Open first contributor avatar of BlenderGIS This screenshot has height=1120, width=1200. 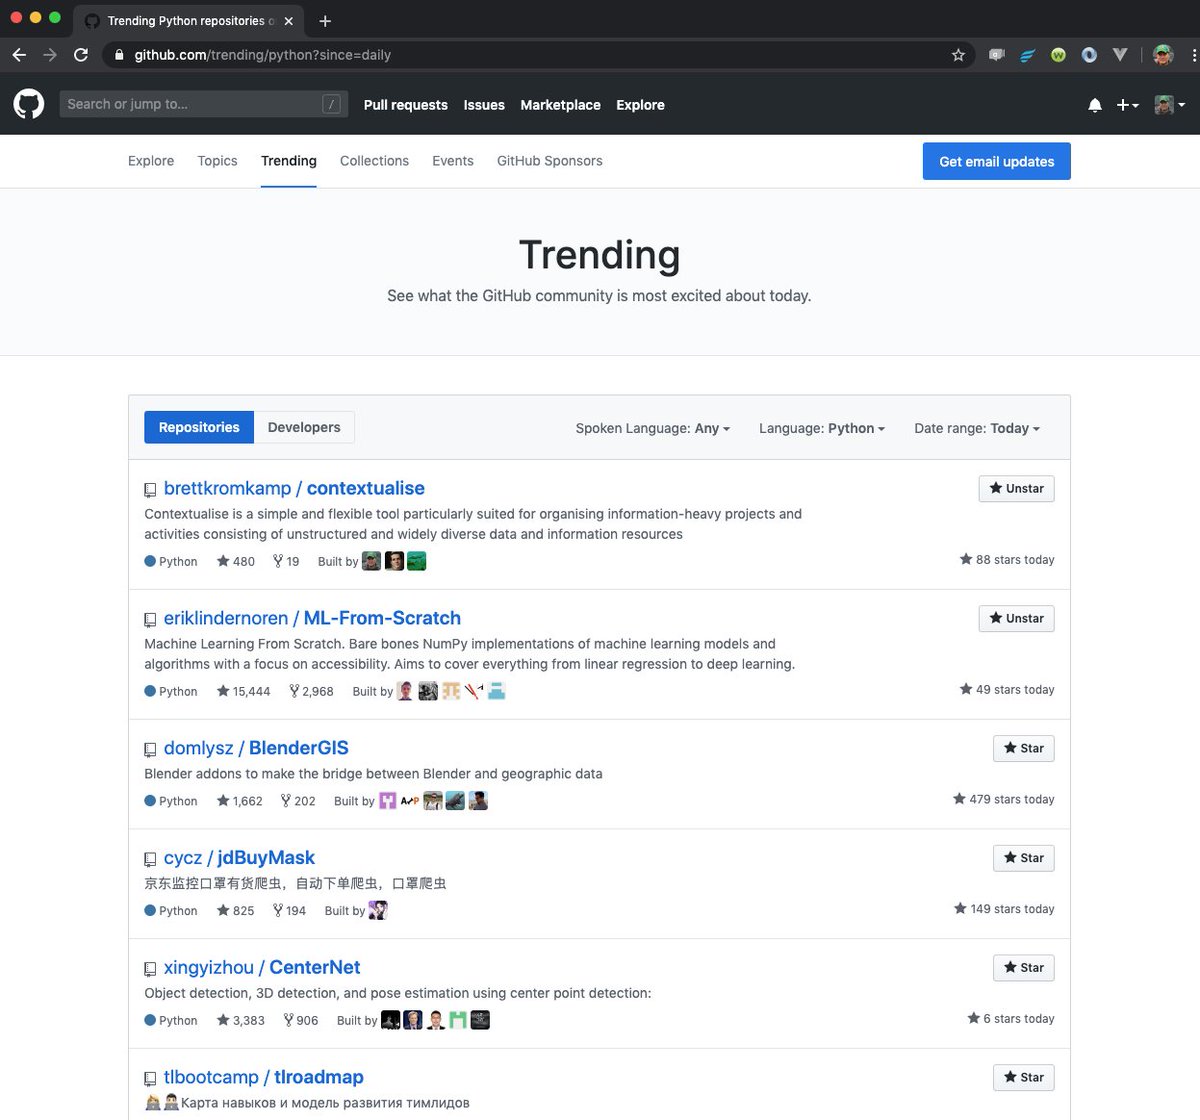coord(388,800)
